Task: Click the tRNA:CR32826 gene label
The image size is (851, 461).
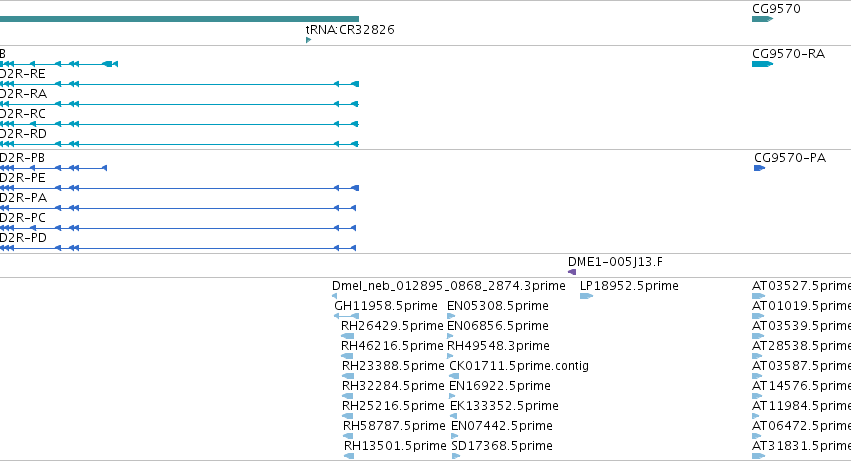Action: pos(350,29)
